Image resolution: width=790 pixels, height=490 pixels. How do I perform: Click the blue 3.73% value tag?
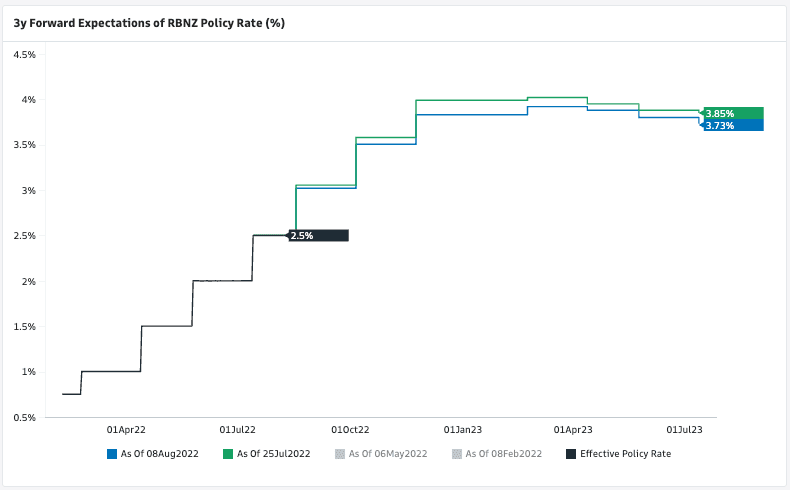point(733,126)
